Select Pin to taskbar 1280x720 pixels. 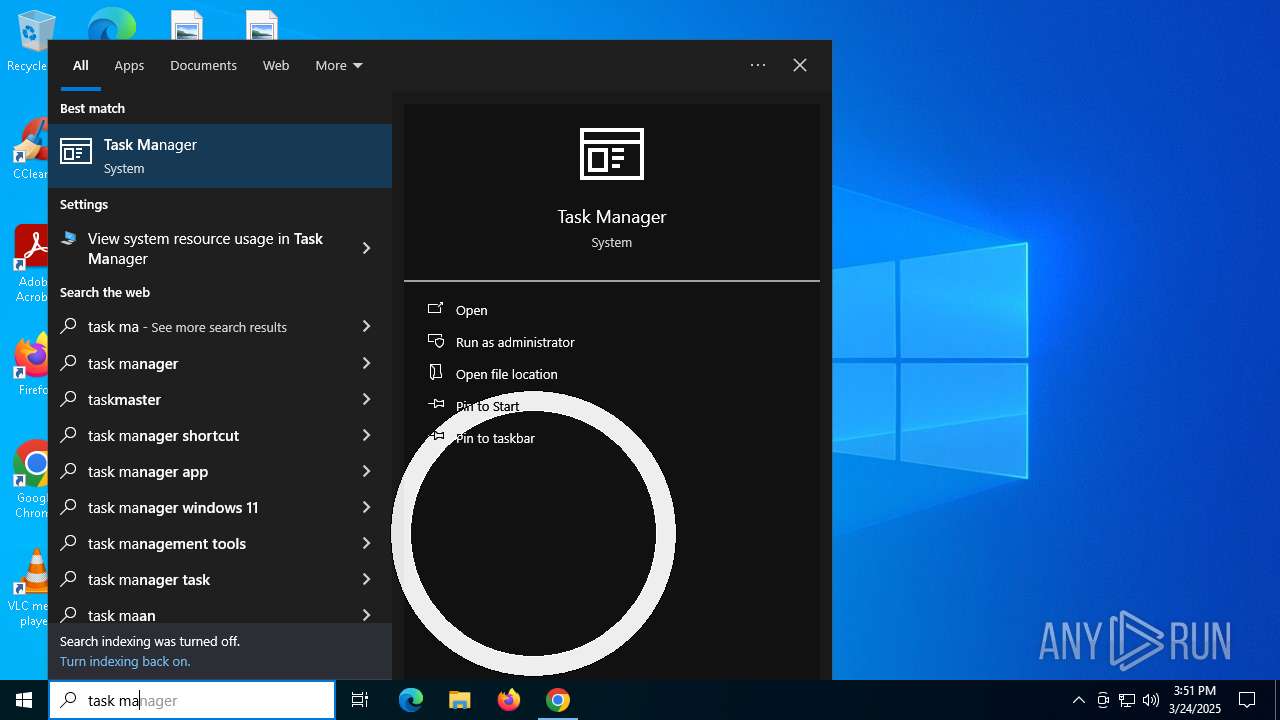[495, 438]
